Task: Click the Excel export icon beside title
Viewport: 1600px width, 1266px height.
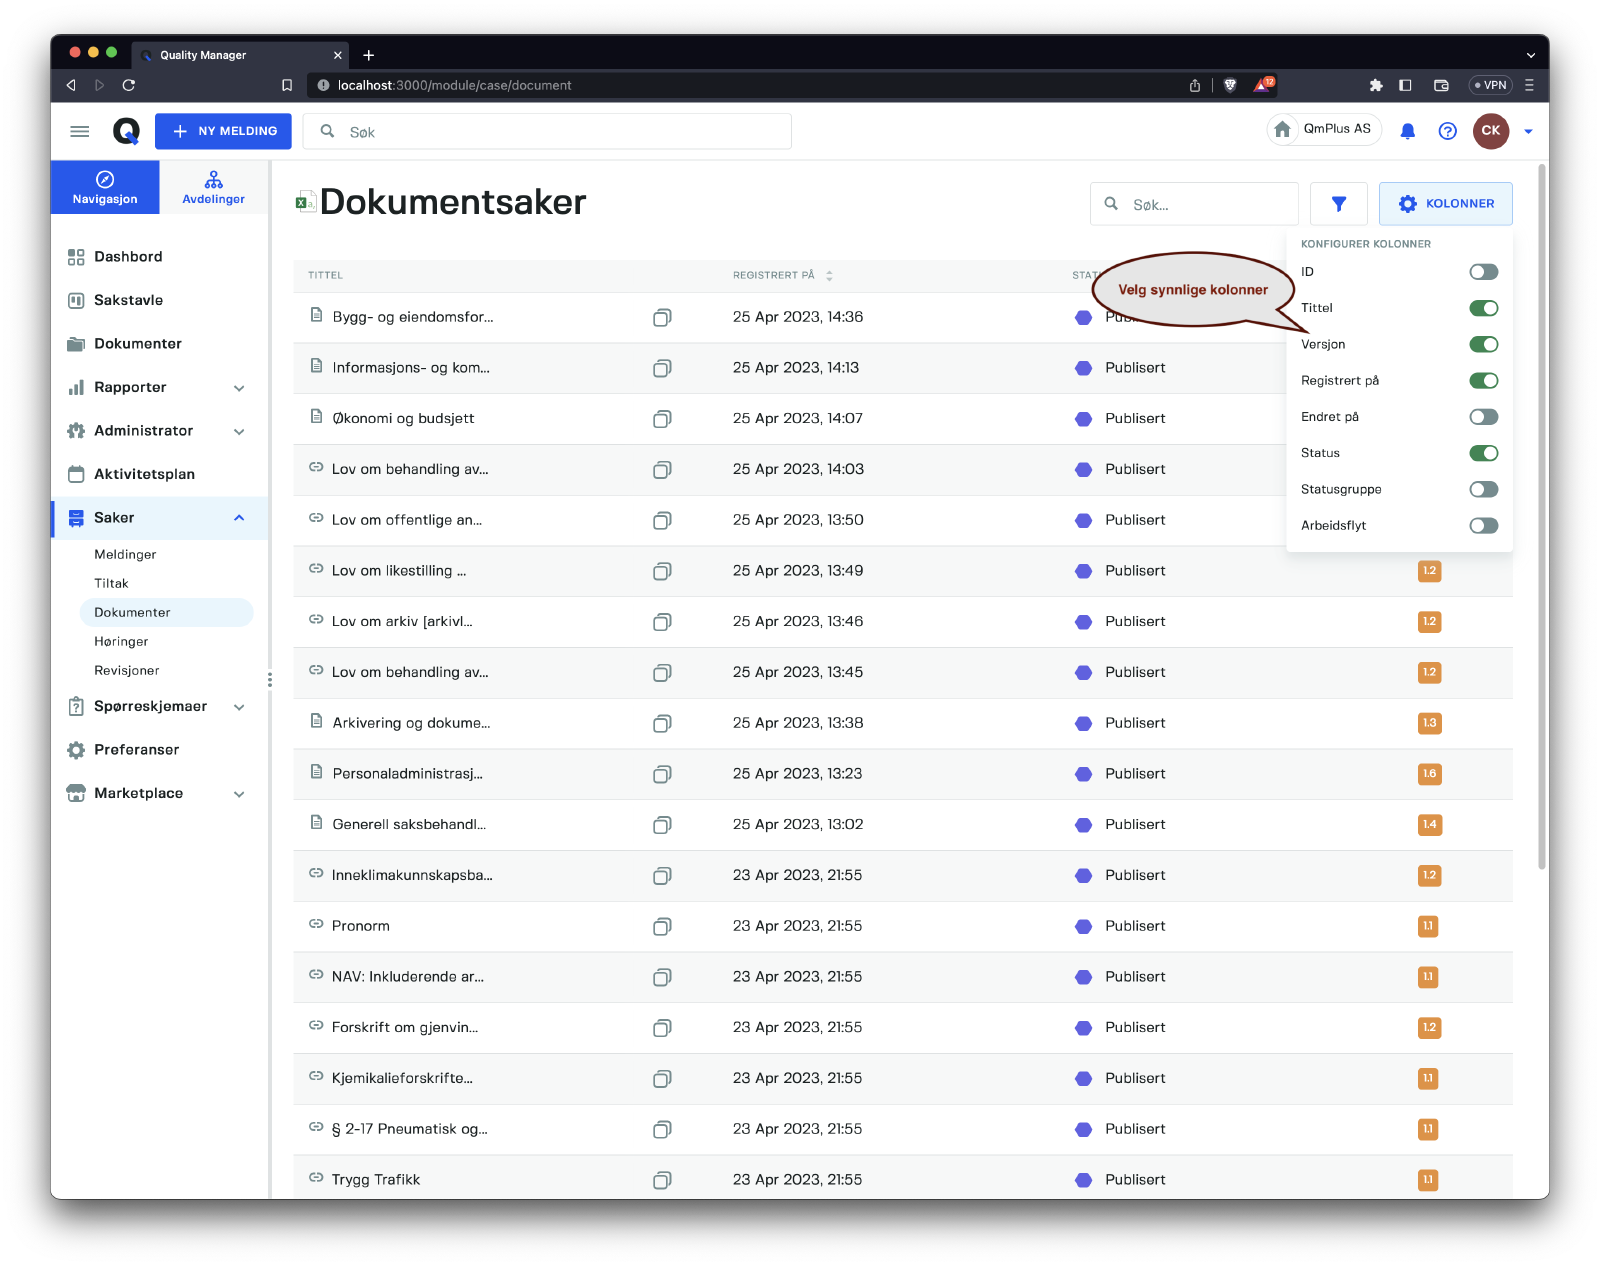Action: click(x=305, y=203)
